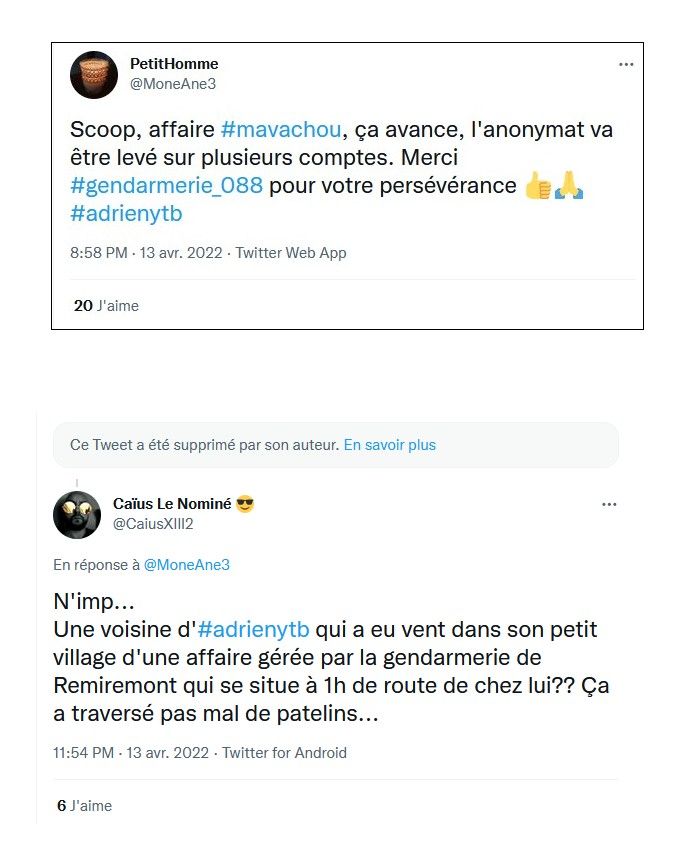Open Caïus Le Nominé's profile avatar

[77, 515]
